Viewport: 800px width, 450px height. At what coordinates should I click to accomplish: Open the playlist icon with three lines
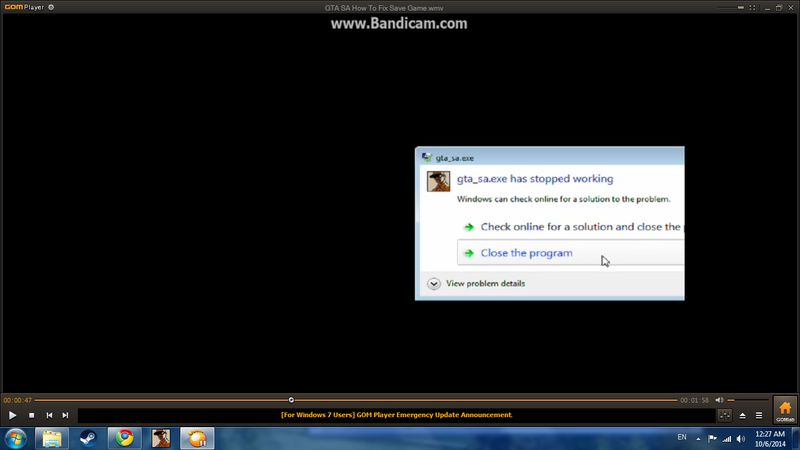[x=759, y=415]
